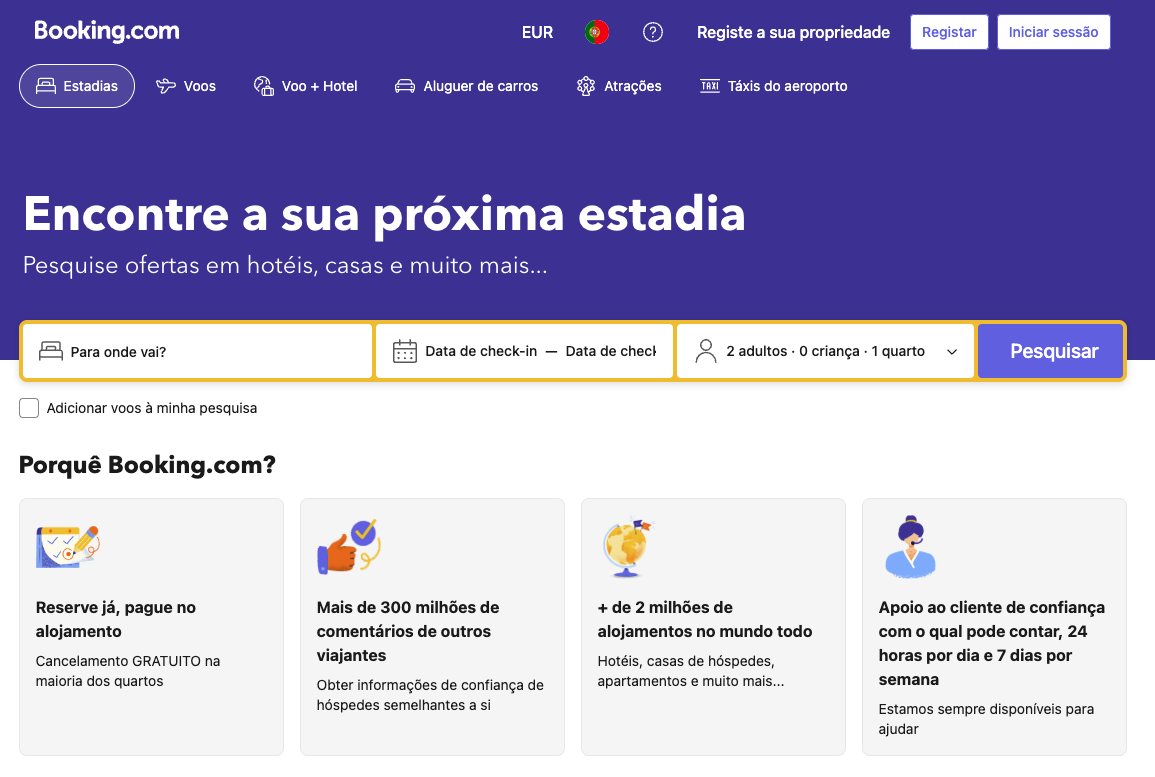Enable adding flights to my search
This screenshot has width=1155, height=777.
pyautogui.click(x=29, y=408)
